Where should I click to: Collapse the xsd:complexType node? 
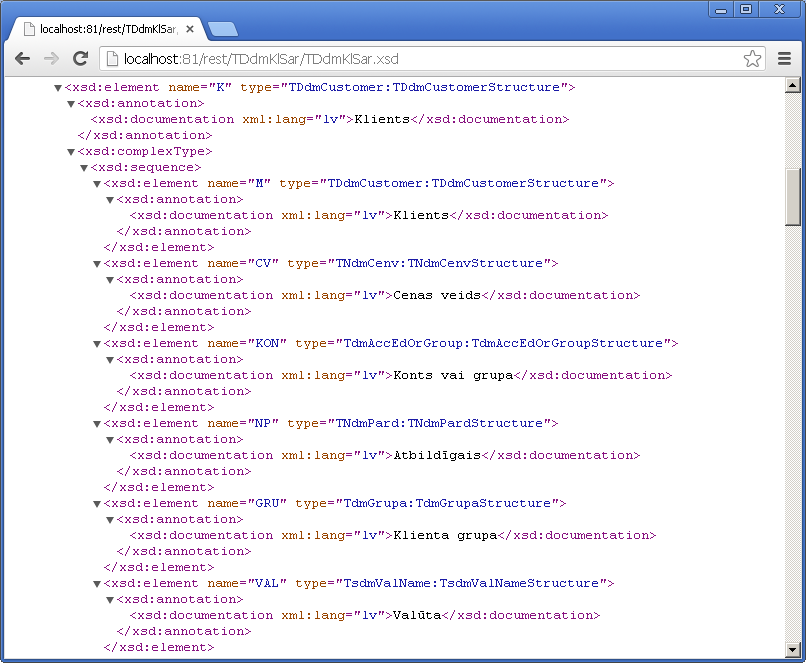(x=71, y=152)
